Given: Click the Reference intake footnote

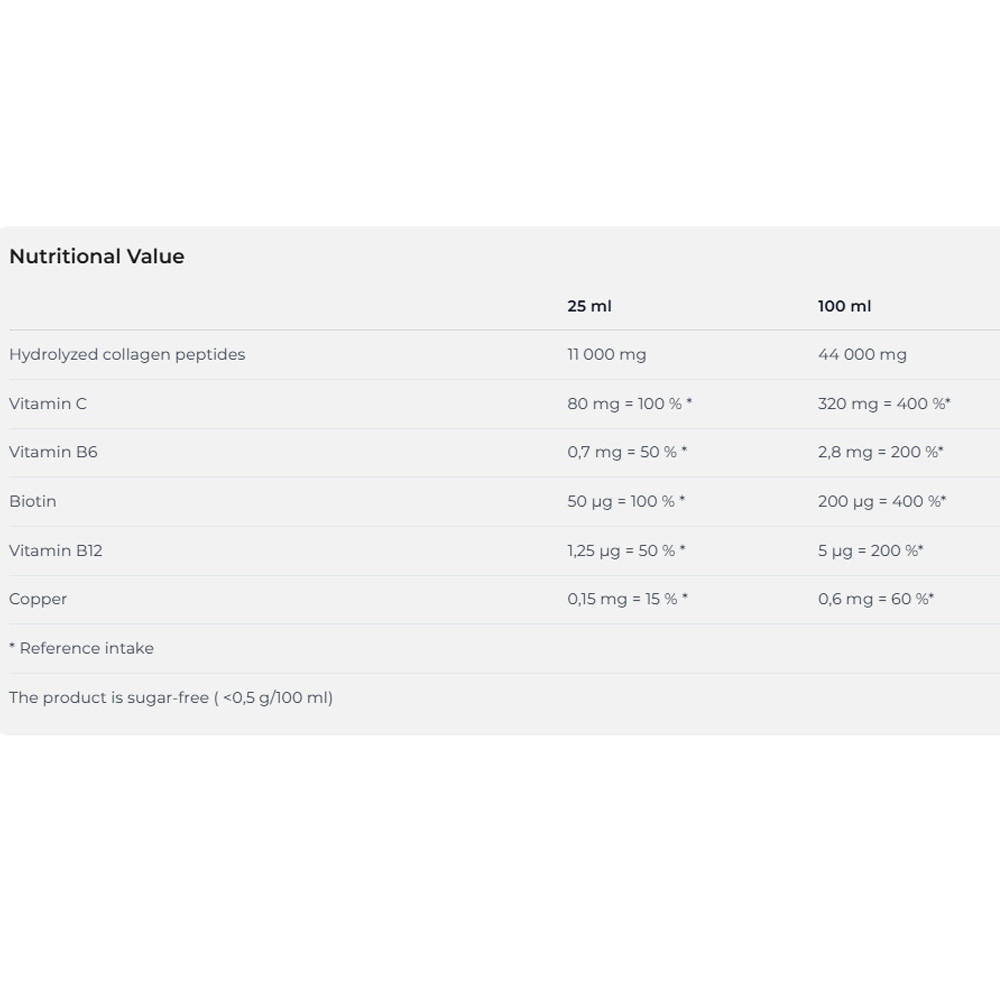Looking at the screenshot, I should pyautogui.click(x=82, y=648).
